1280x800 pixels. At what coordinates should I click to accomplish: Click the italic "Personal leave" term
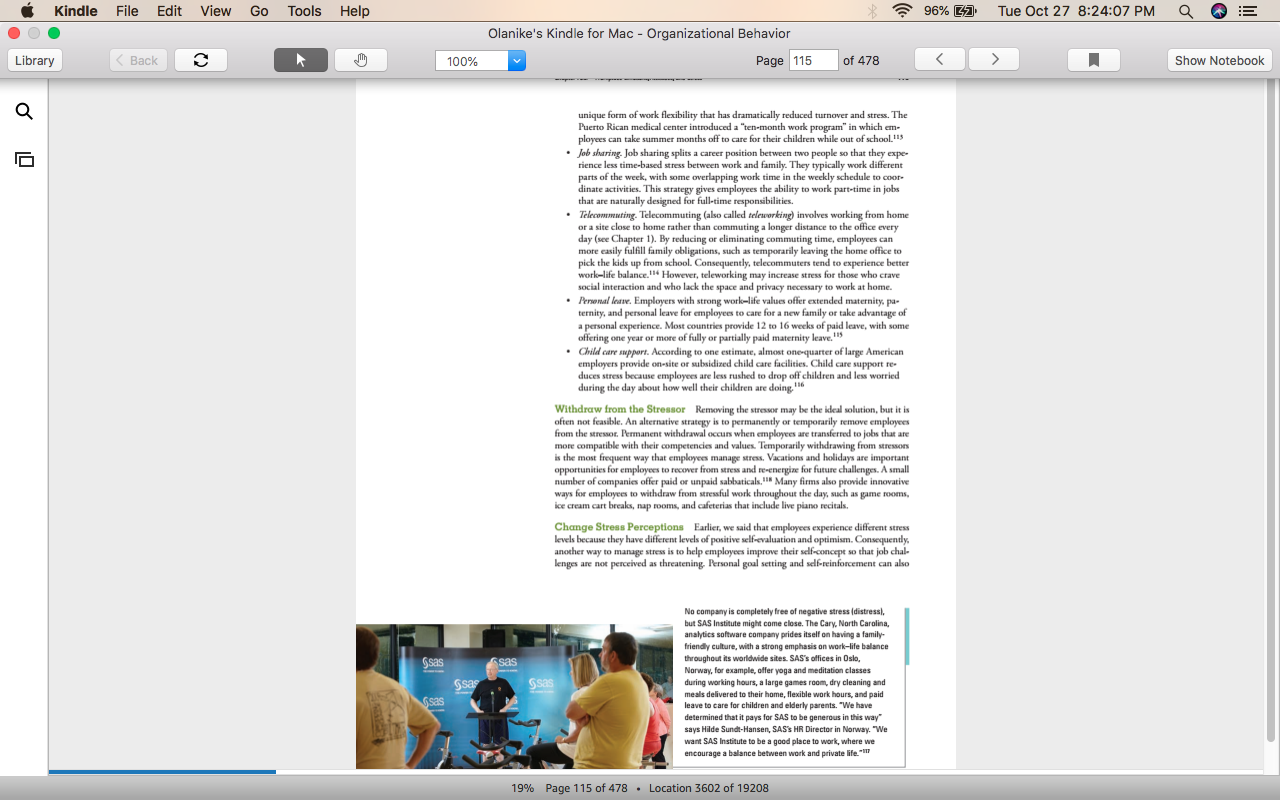pos(604,301)
